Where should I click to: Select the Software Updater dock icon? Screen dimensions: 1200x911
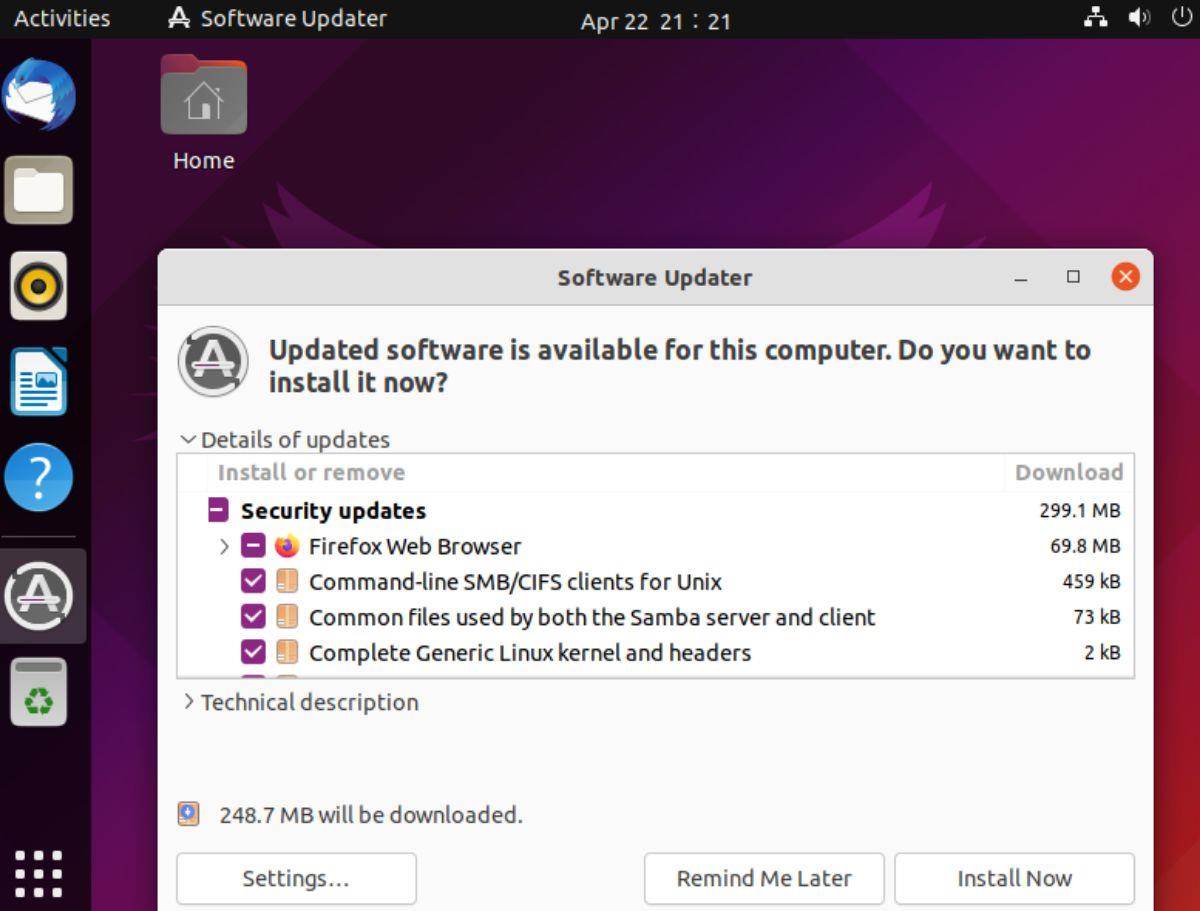pyautogui.click(x=40, y=595)
